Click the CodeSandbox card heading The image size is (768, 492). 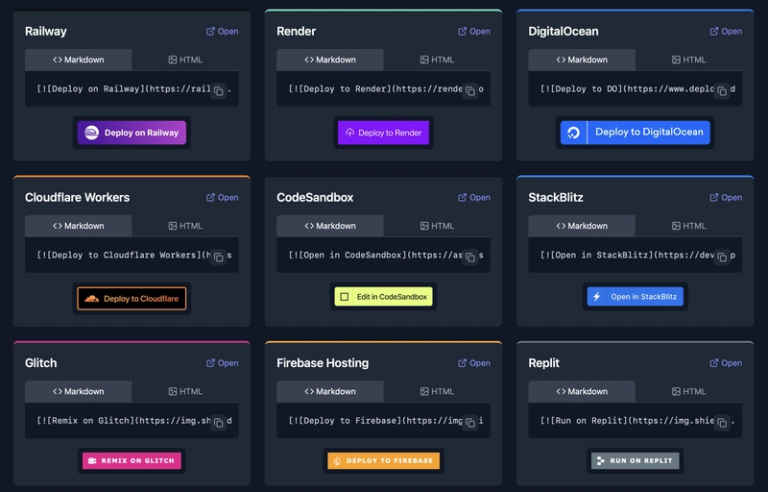tap(315, 197)
